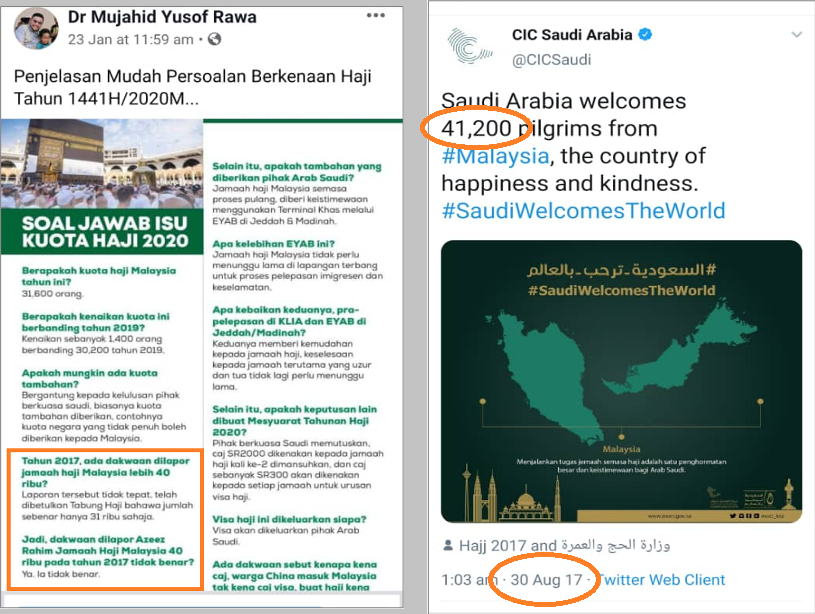Click the blue verified badge
This screenshot has height=614, width=815.
pyautogui.click(x=645, y=35)
